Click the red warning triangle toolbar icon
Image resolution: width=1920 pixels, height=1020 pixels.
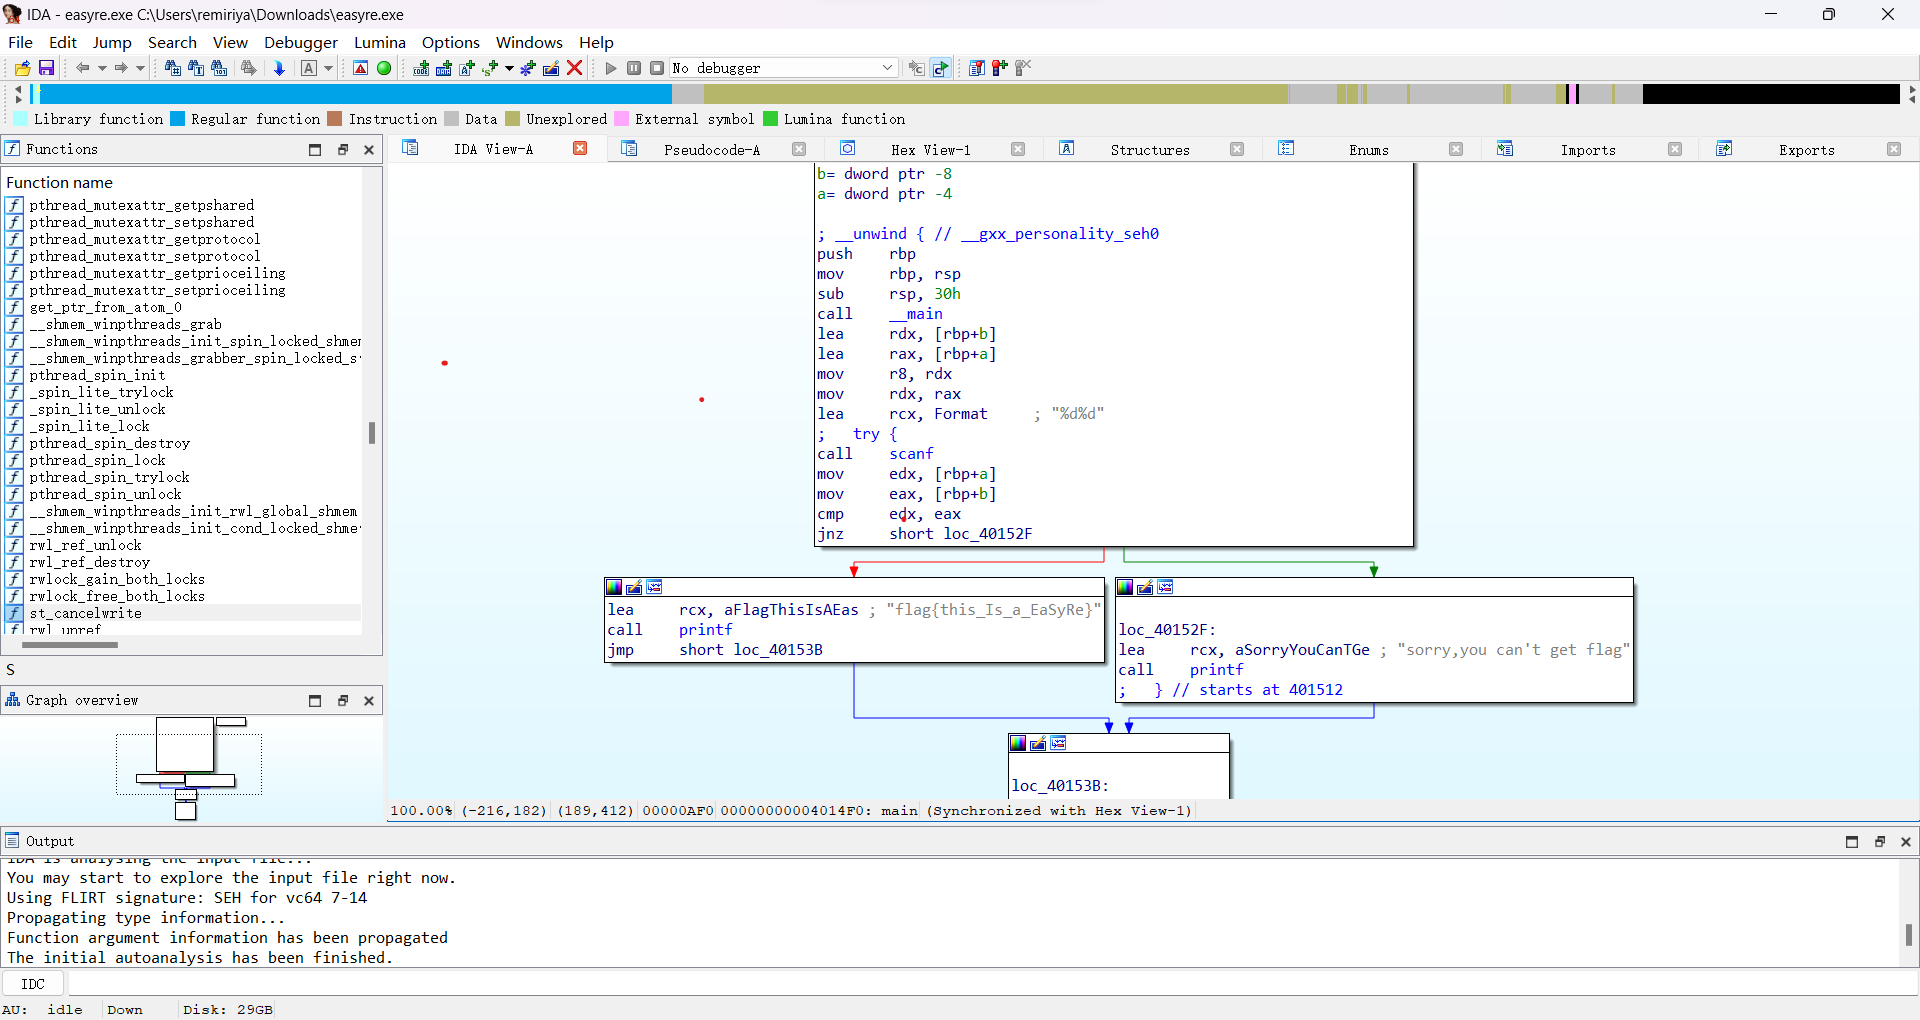tap(361, 68)
